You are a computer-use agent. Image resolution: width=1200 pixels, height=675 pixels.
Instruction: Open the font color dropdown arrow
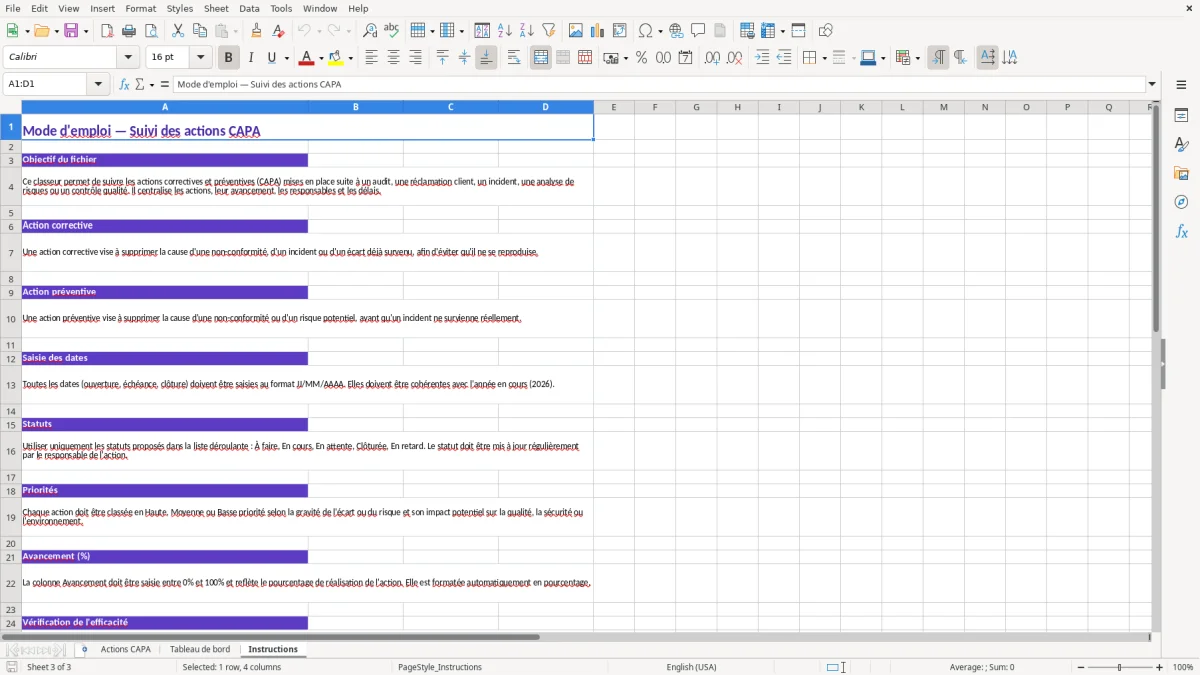pos(320,58)
